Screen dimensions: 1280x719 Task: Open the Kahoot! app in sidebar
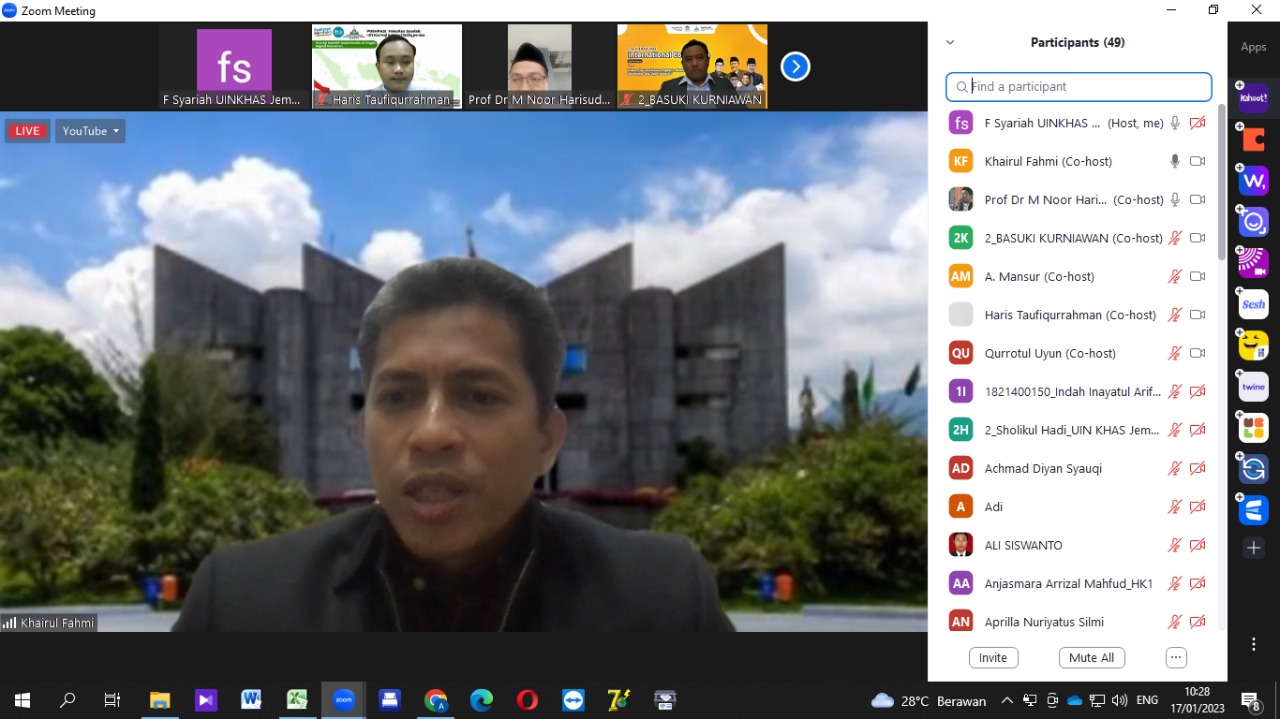point(1253,98)
